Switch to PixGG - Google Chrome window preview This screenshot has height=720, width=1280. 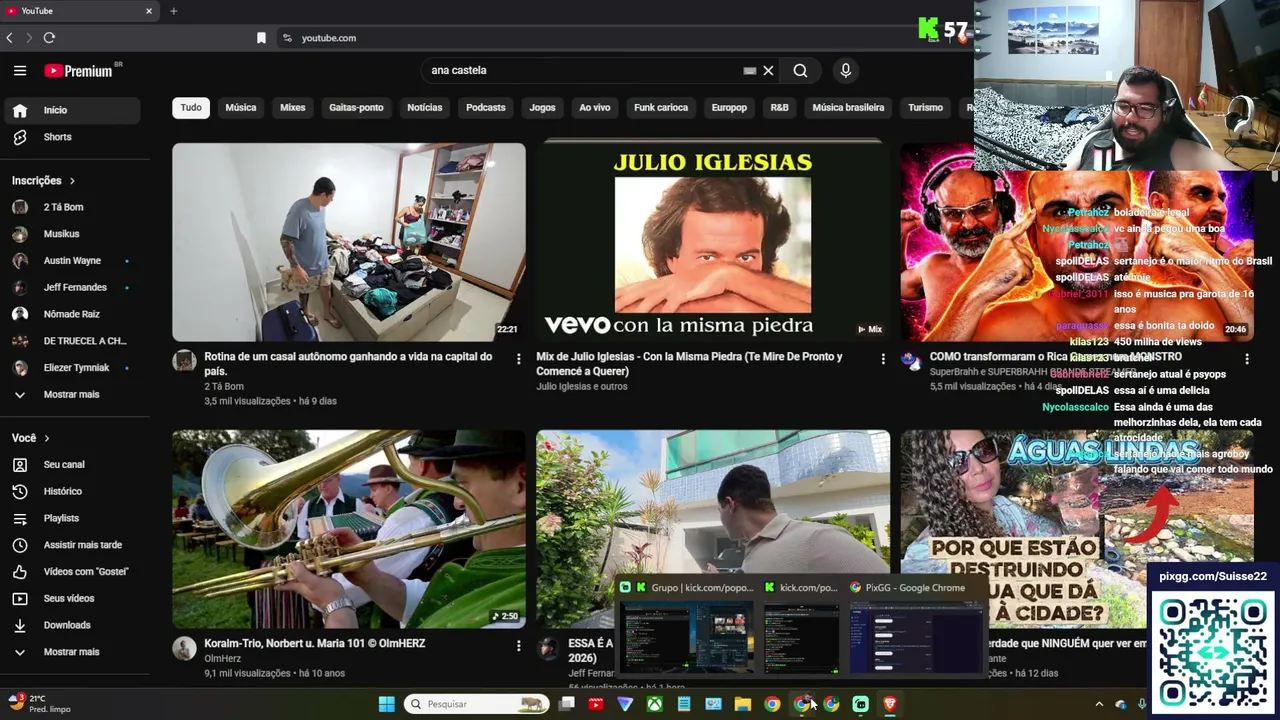point(916,629)
